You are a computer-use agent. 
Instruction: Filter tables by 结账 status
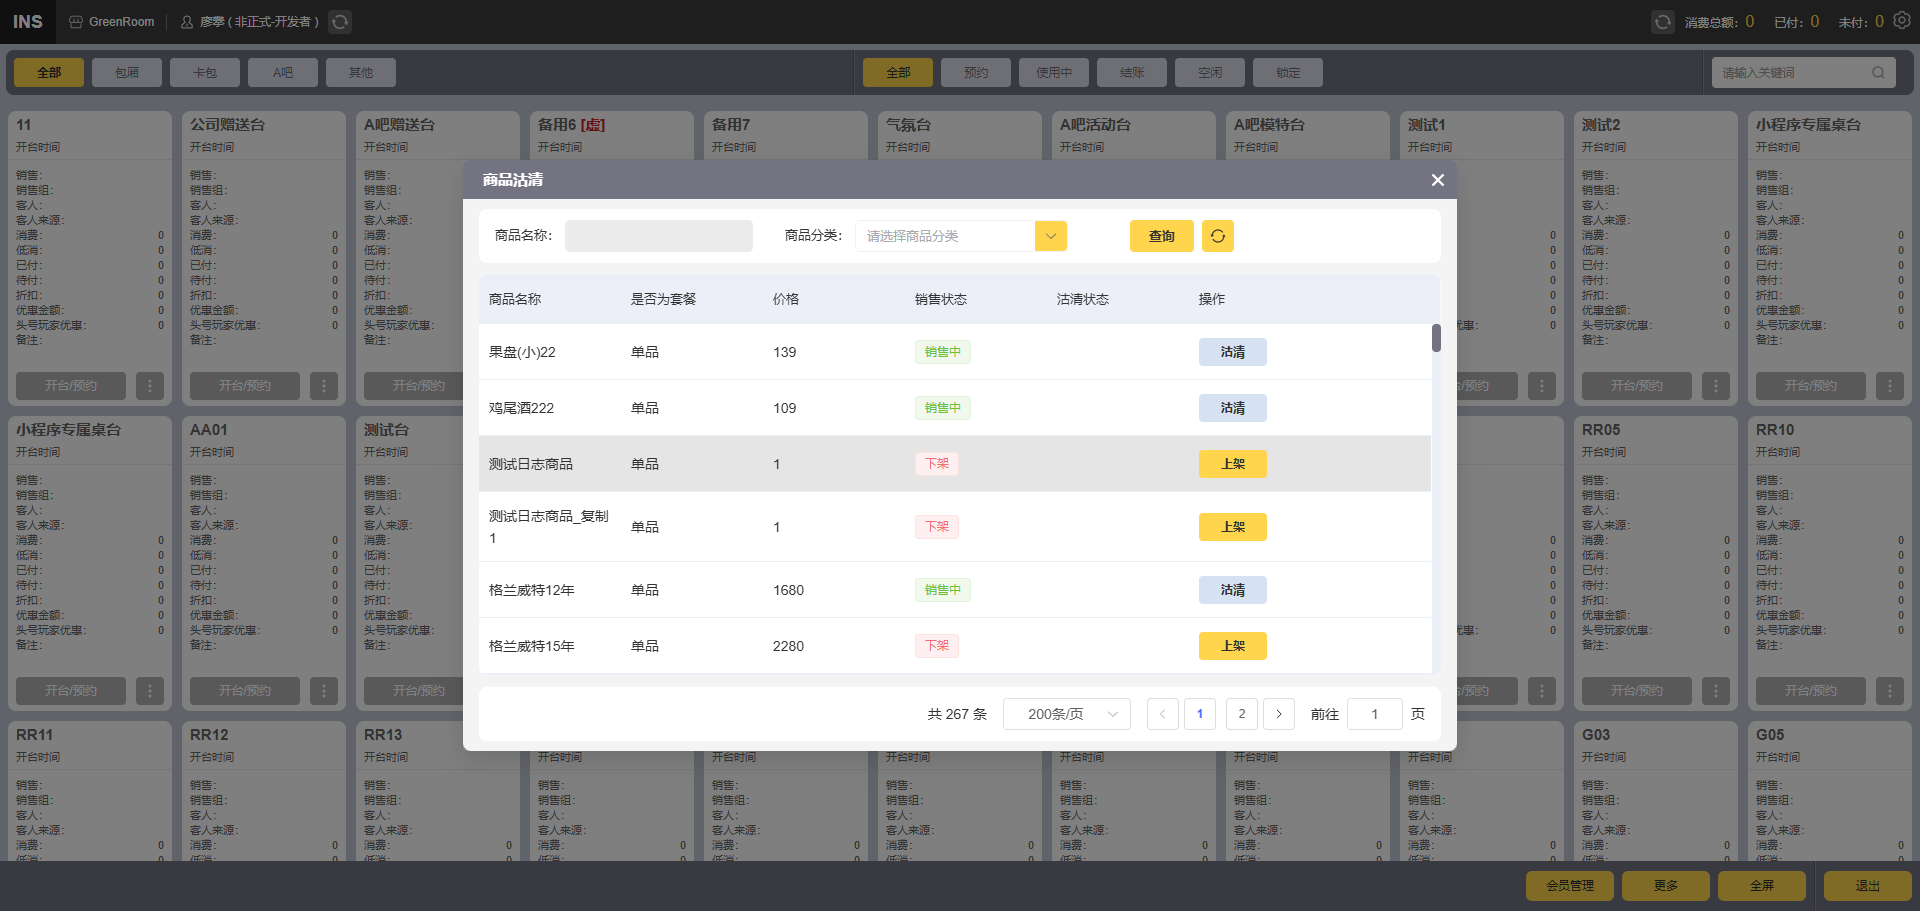[1132, 72]
